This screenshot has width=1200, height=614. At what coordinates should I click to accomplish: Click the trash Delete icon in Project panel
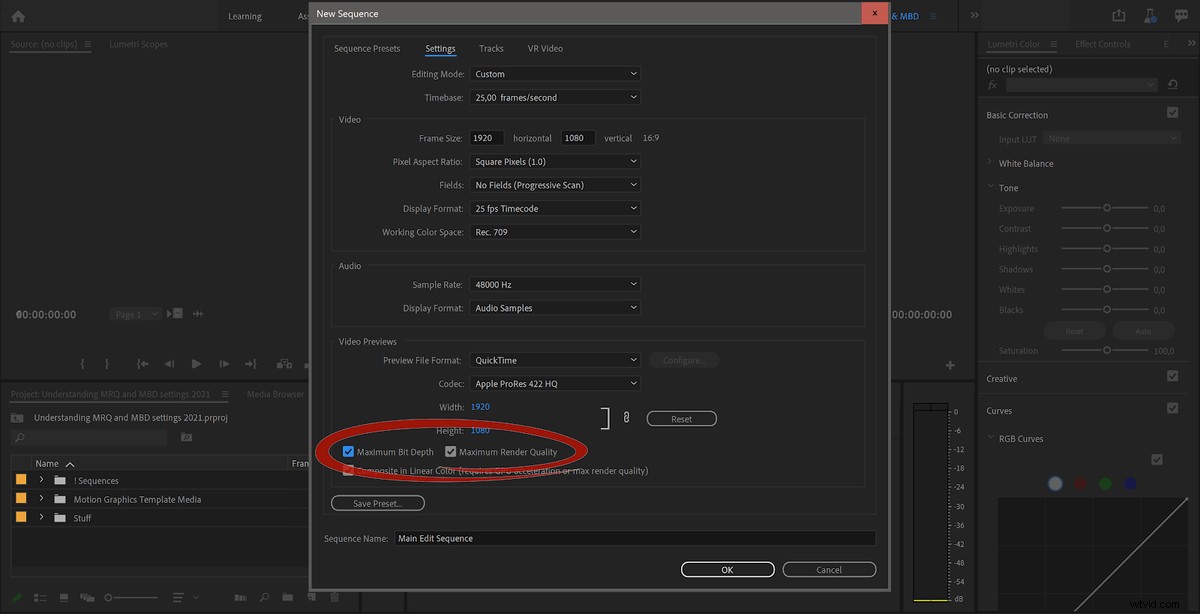tap(334, 597)
